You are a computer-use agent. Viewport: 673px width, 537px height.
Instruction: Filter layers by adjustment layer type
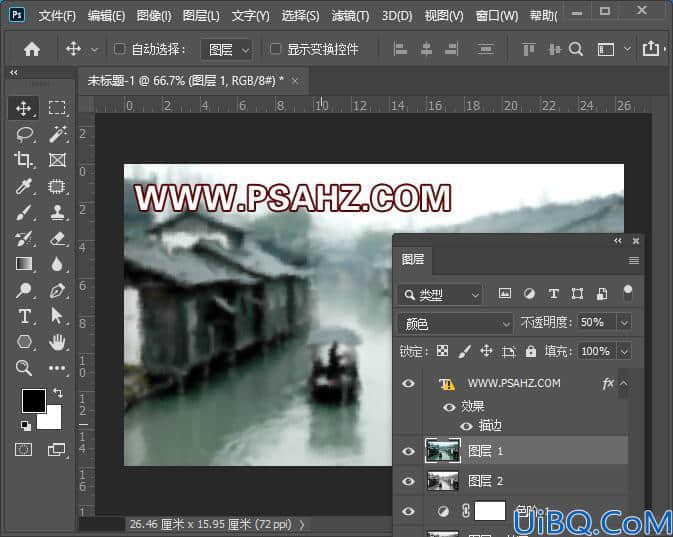click(529, 294)
